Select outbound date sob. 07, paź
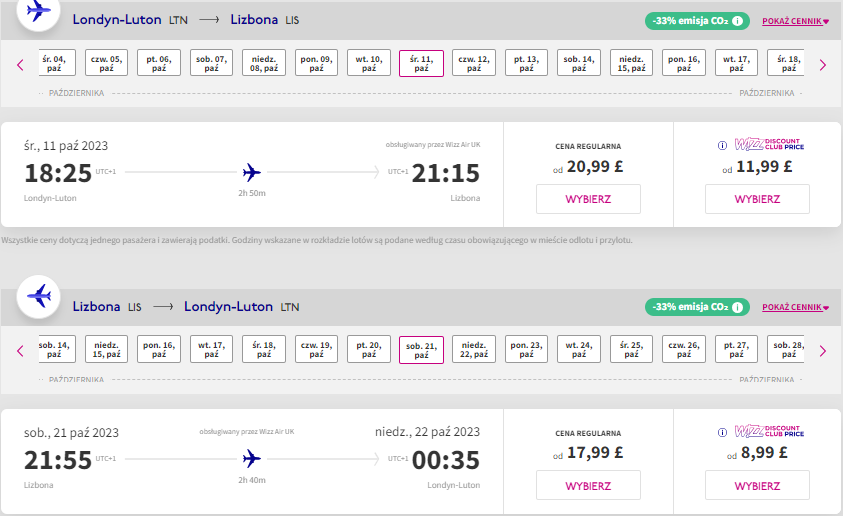843x516 pixels. coord(211,63)
